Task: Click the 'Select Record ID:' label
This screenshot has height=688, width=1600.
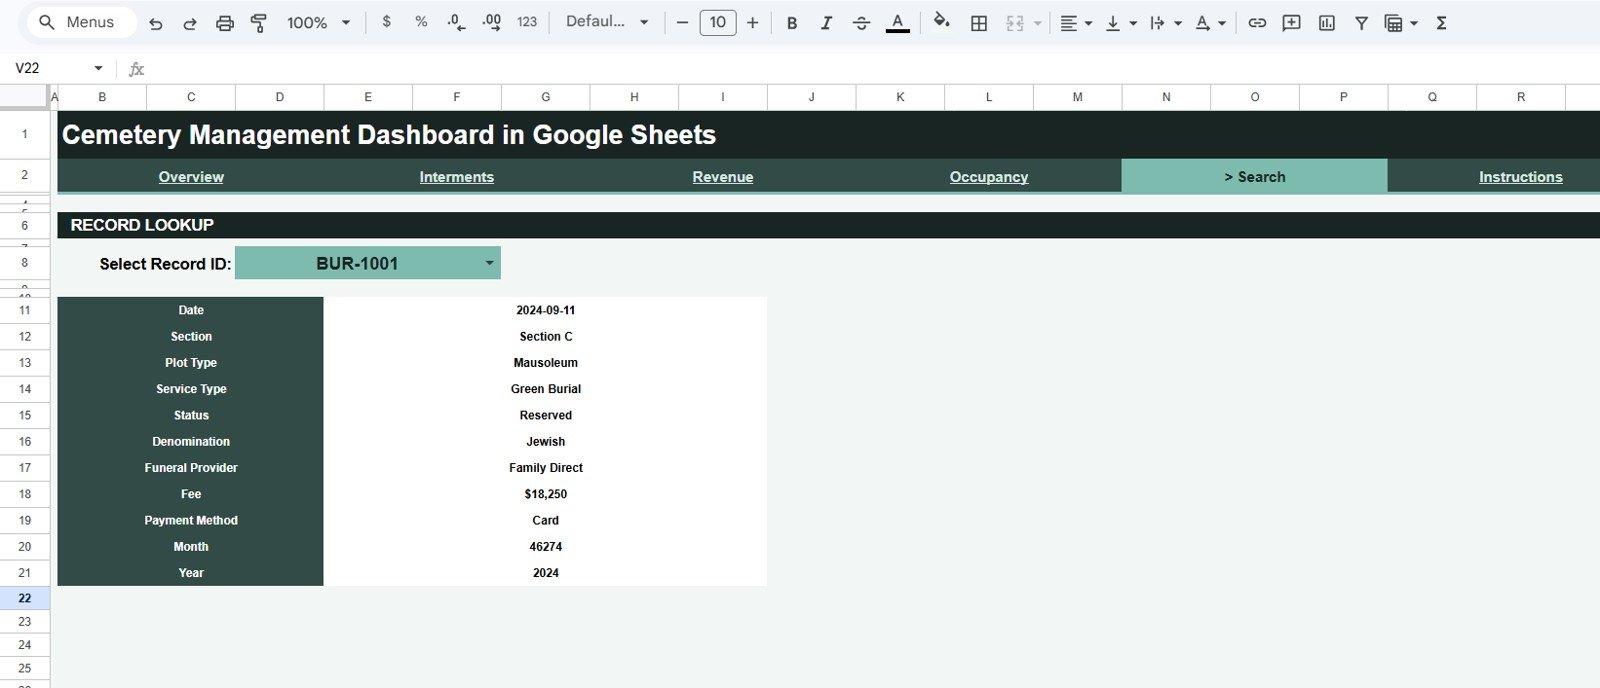Action: (165, 264)
